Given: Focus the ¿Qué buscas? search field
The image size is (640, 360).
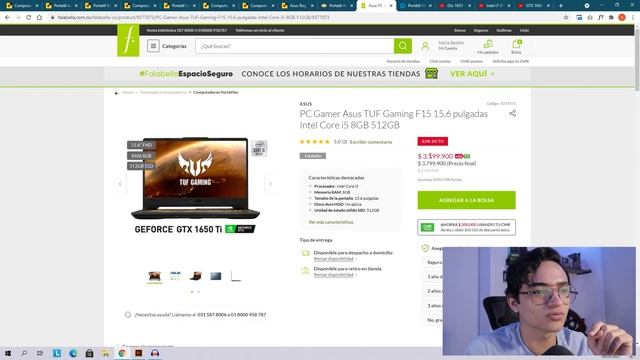Looking at the screenshot, I should tap(294, 46).
